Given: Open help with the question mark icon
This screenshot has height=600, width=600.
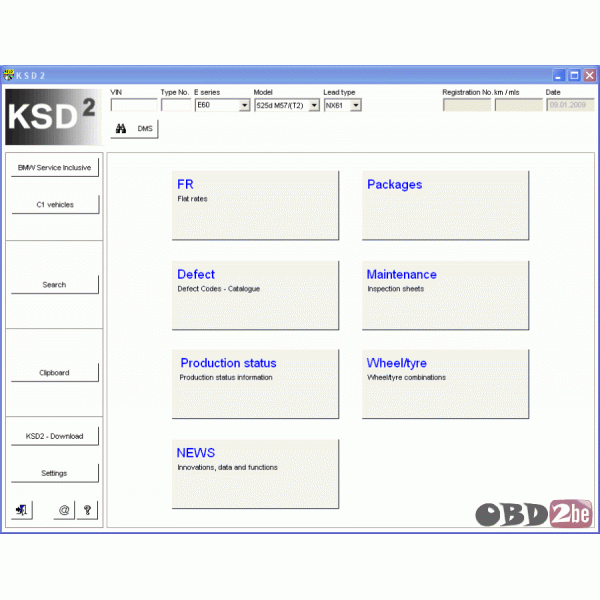Looking at the screenshot, I should click(87, 510).
